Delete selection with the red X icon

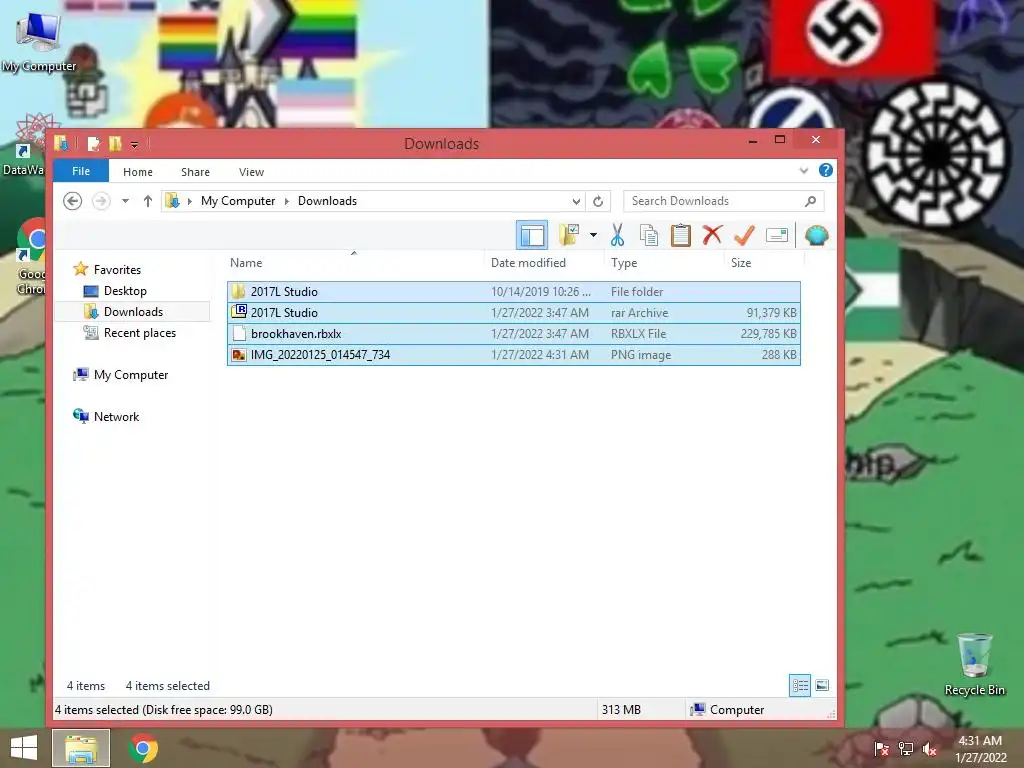coord(712,235)
